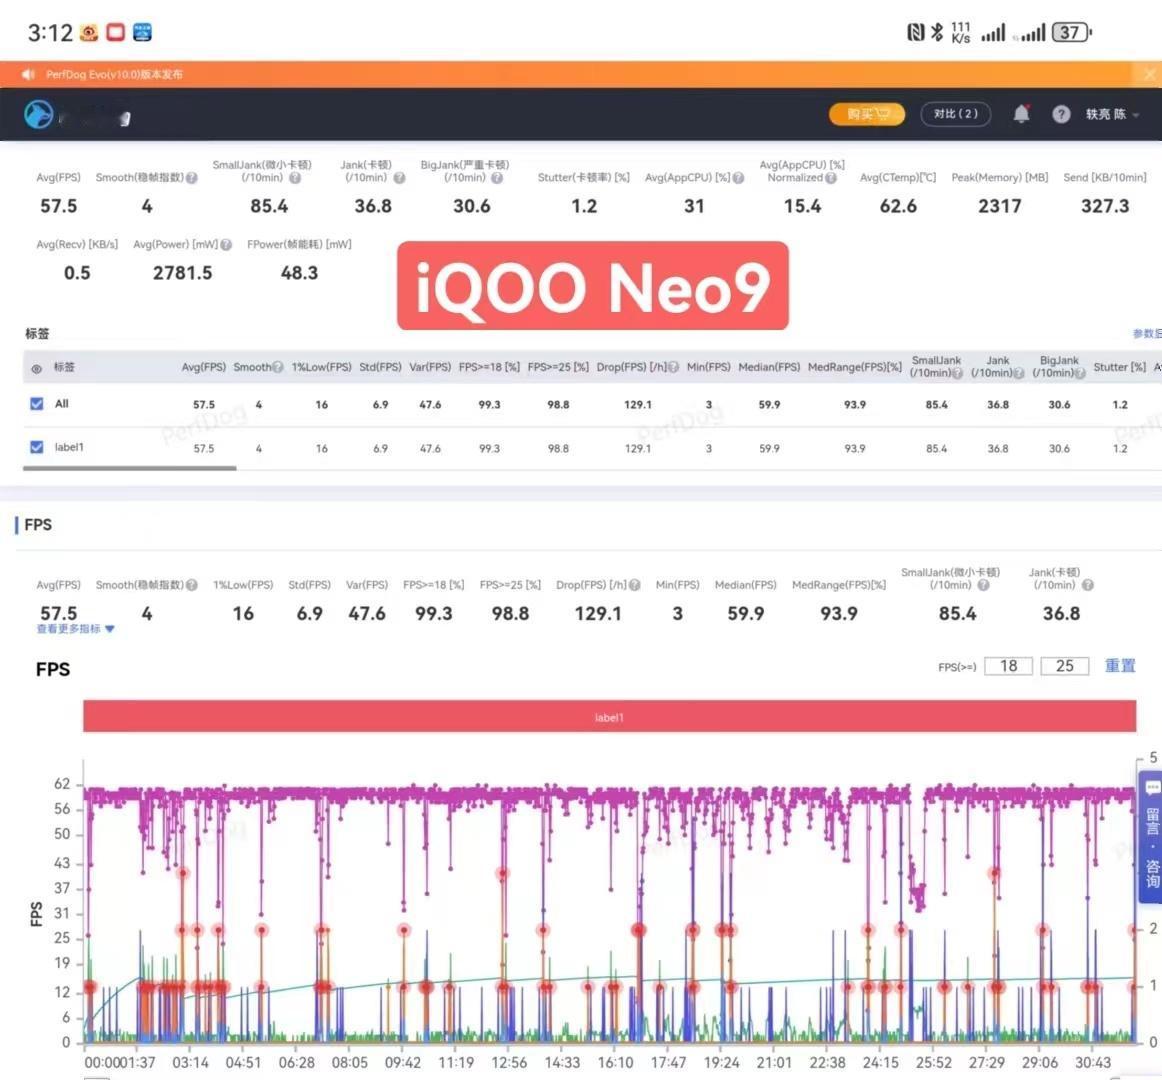Click help icon in table BigJank column header
The image size is (1162, 1080).
click(1080, 373)
